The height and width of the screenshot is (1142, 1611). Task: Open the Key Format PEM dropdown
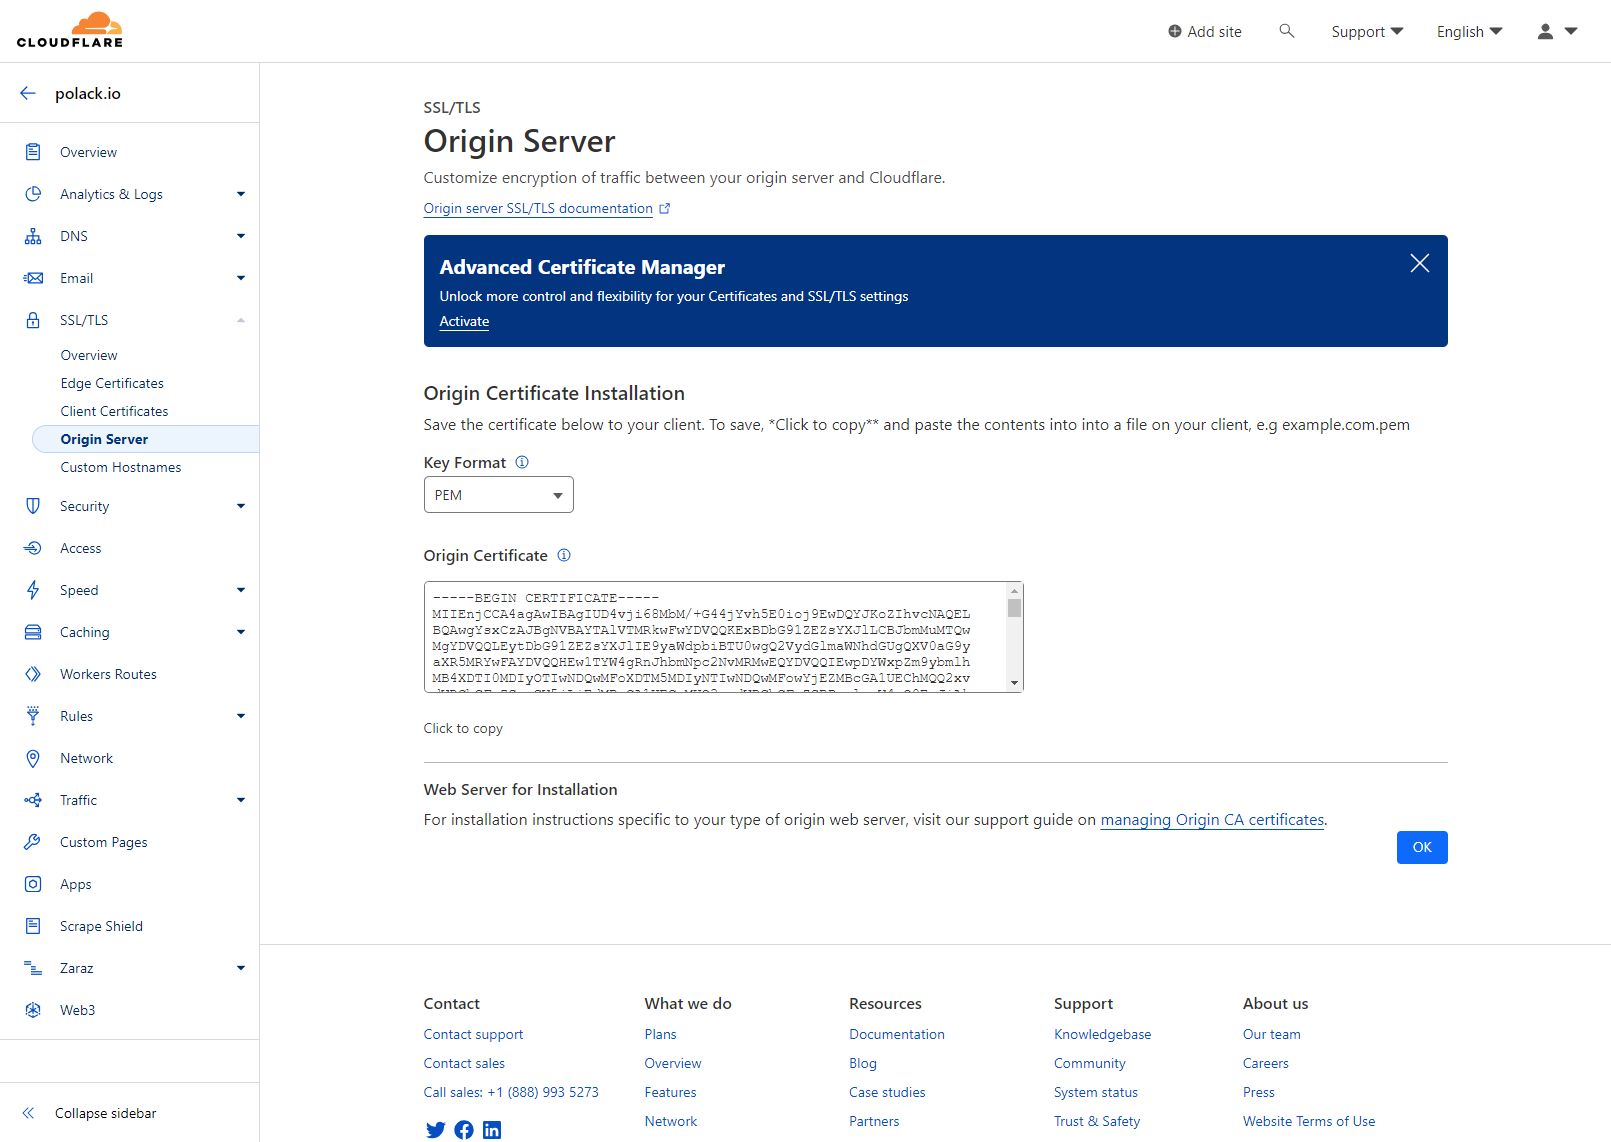tap(499, 495)
